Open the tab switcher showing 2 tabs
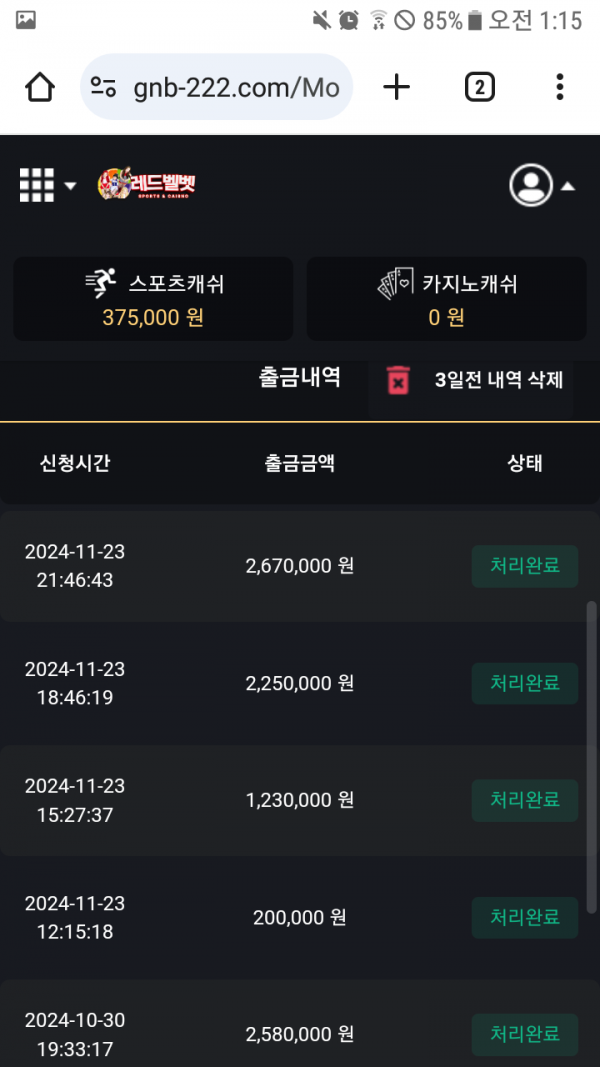The width and height of the screenshot is (600, 1067). coord(479,88)
